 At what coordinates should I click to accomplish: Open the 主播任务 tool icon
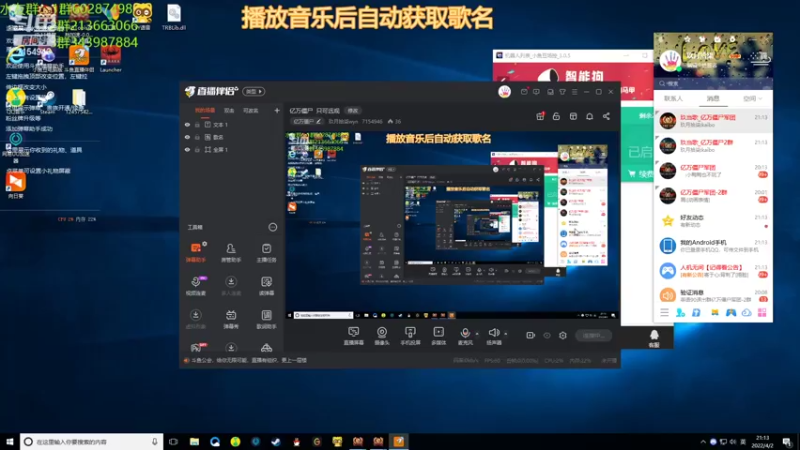266,252
